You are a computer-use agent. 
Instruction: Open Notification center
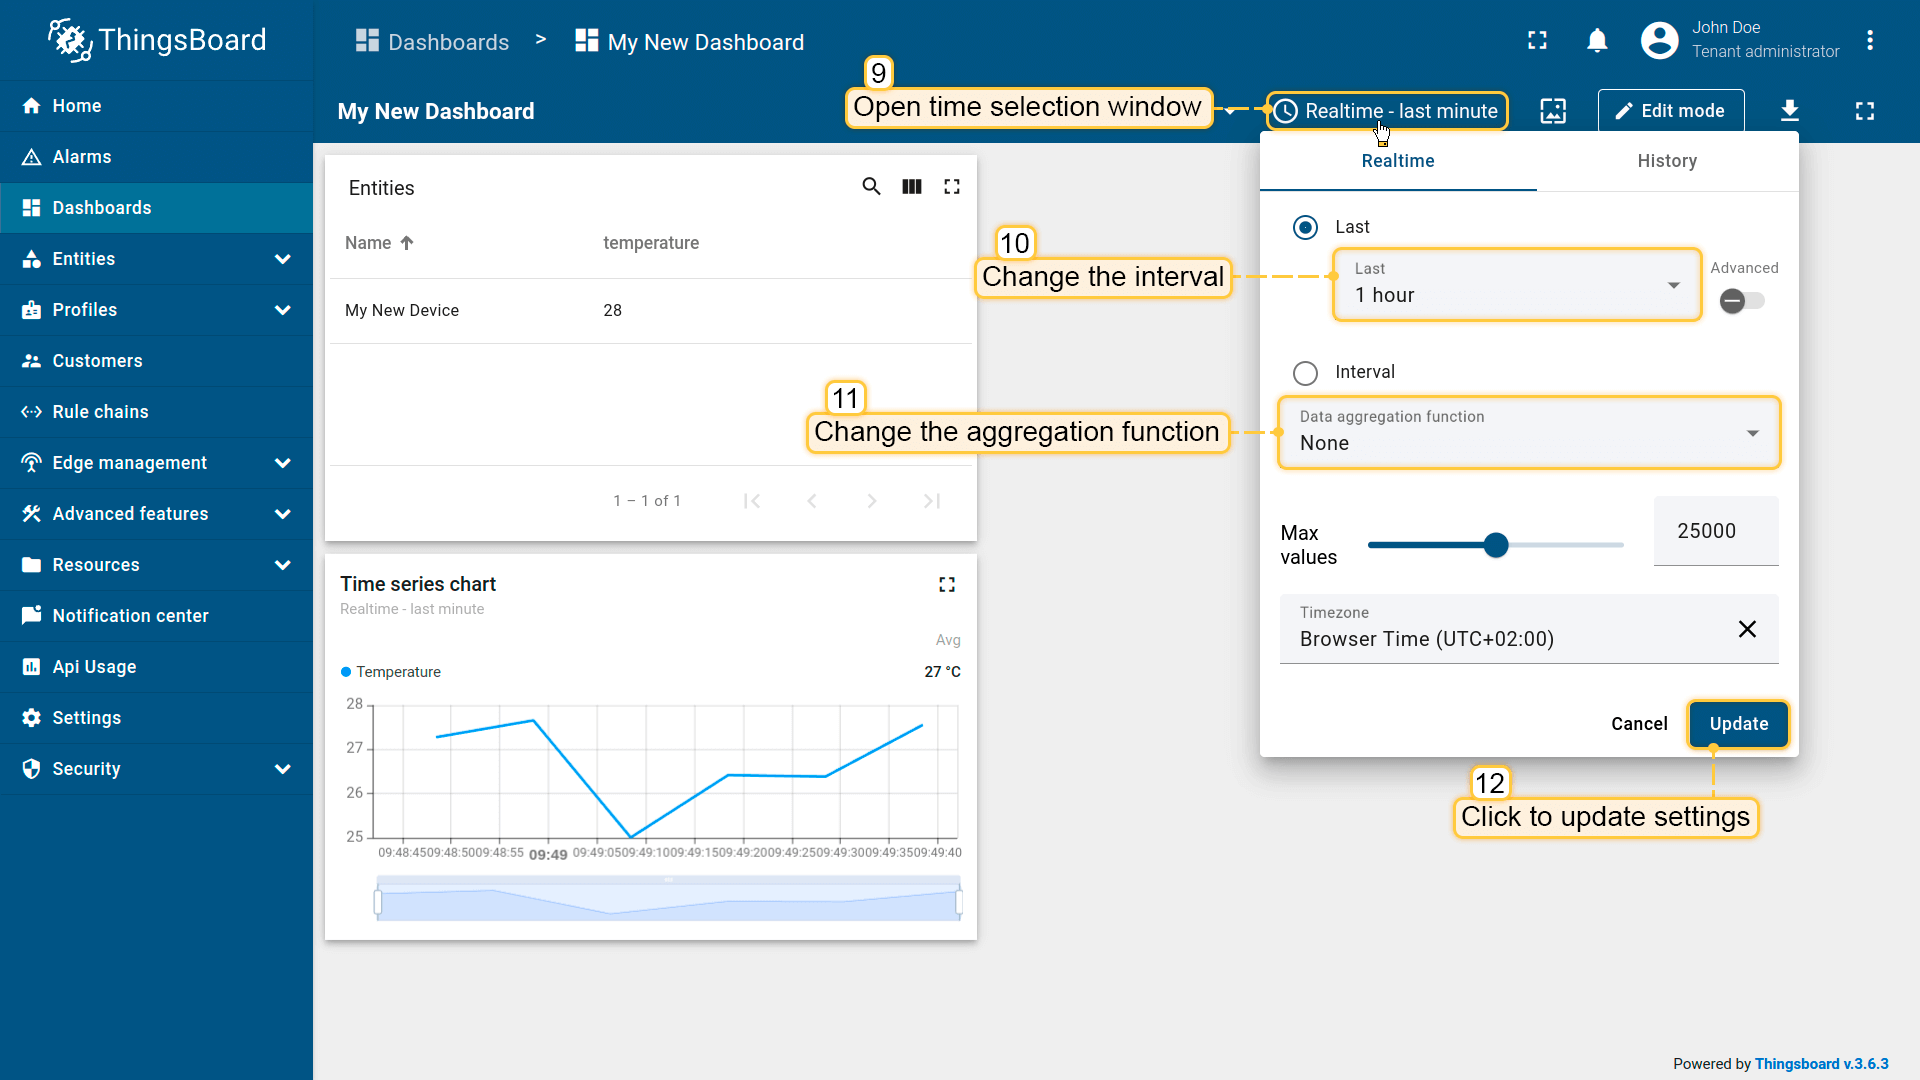pyautogui.click(x=156, y=616)
